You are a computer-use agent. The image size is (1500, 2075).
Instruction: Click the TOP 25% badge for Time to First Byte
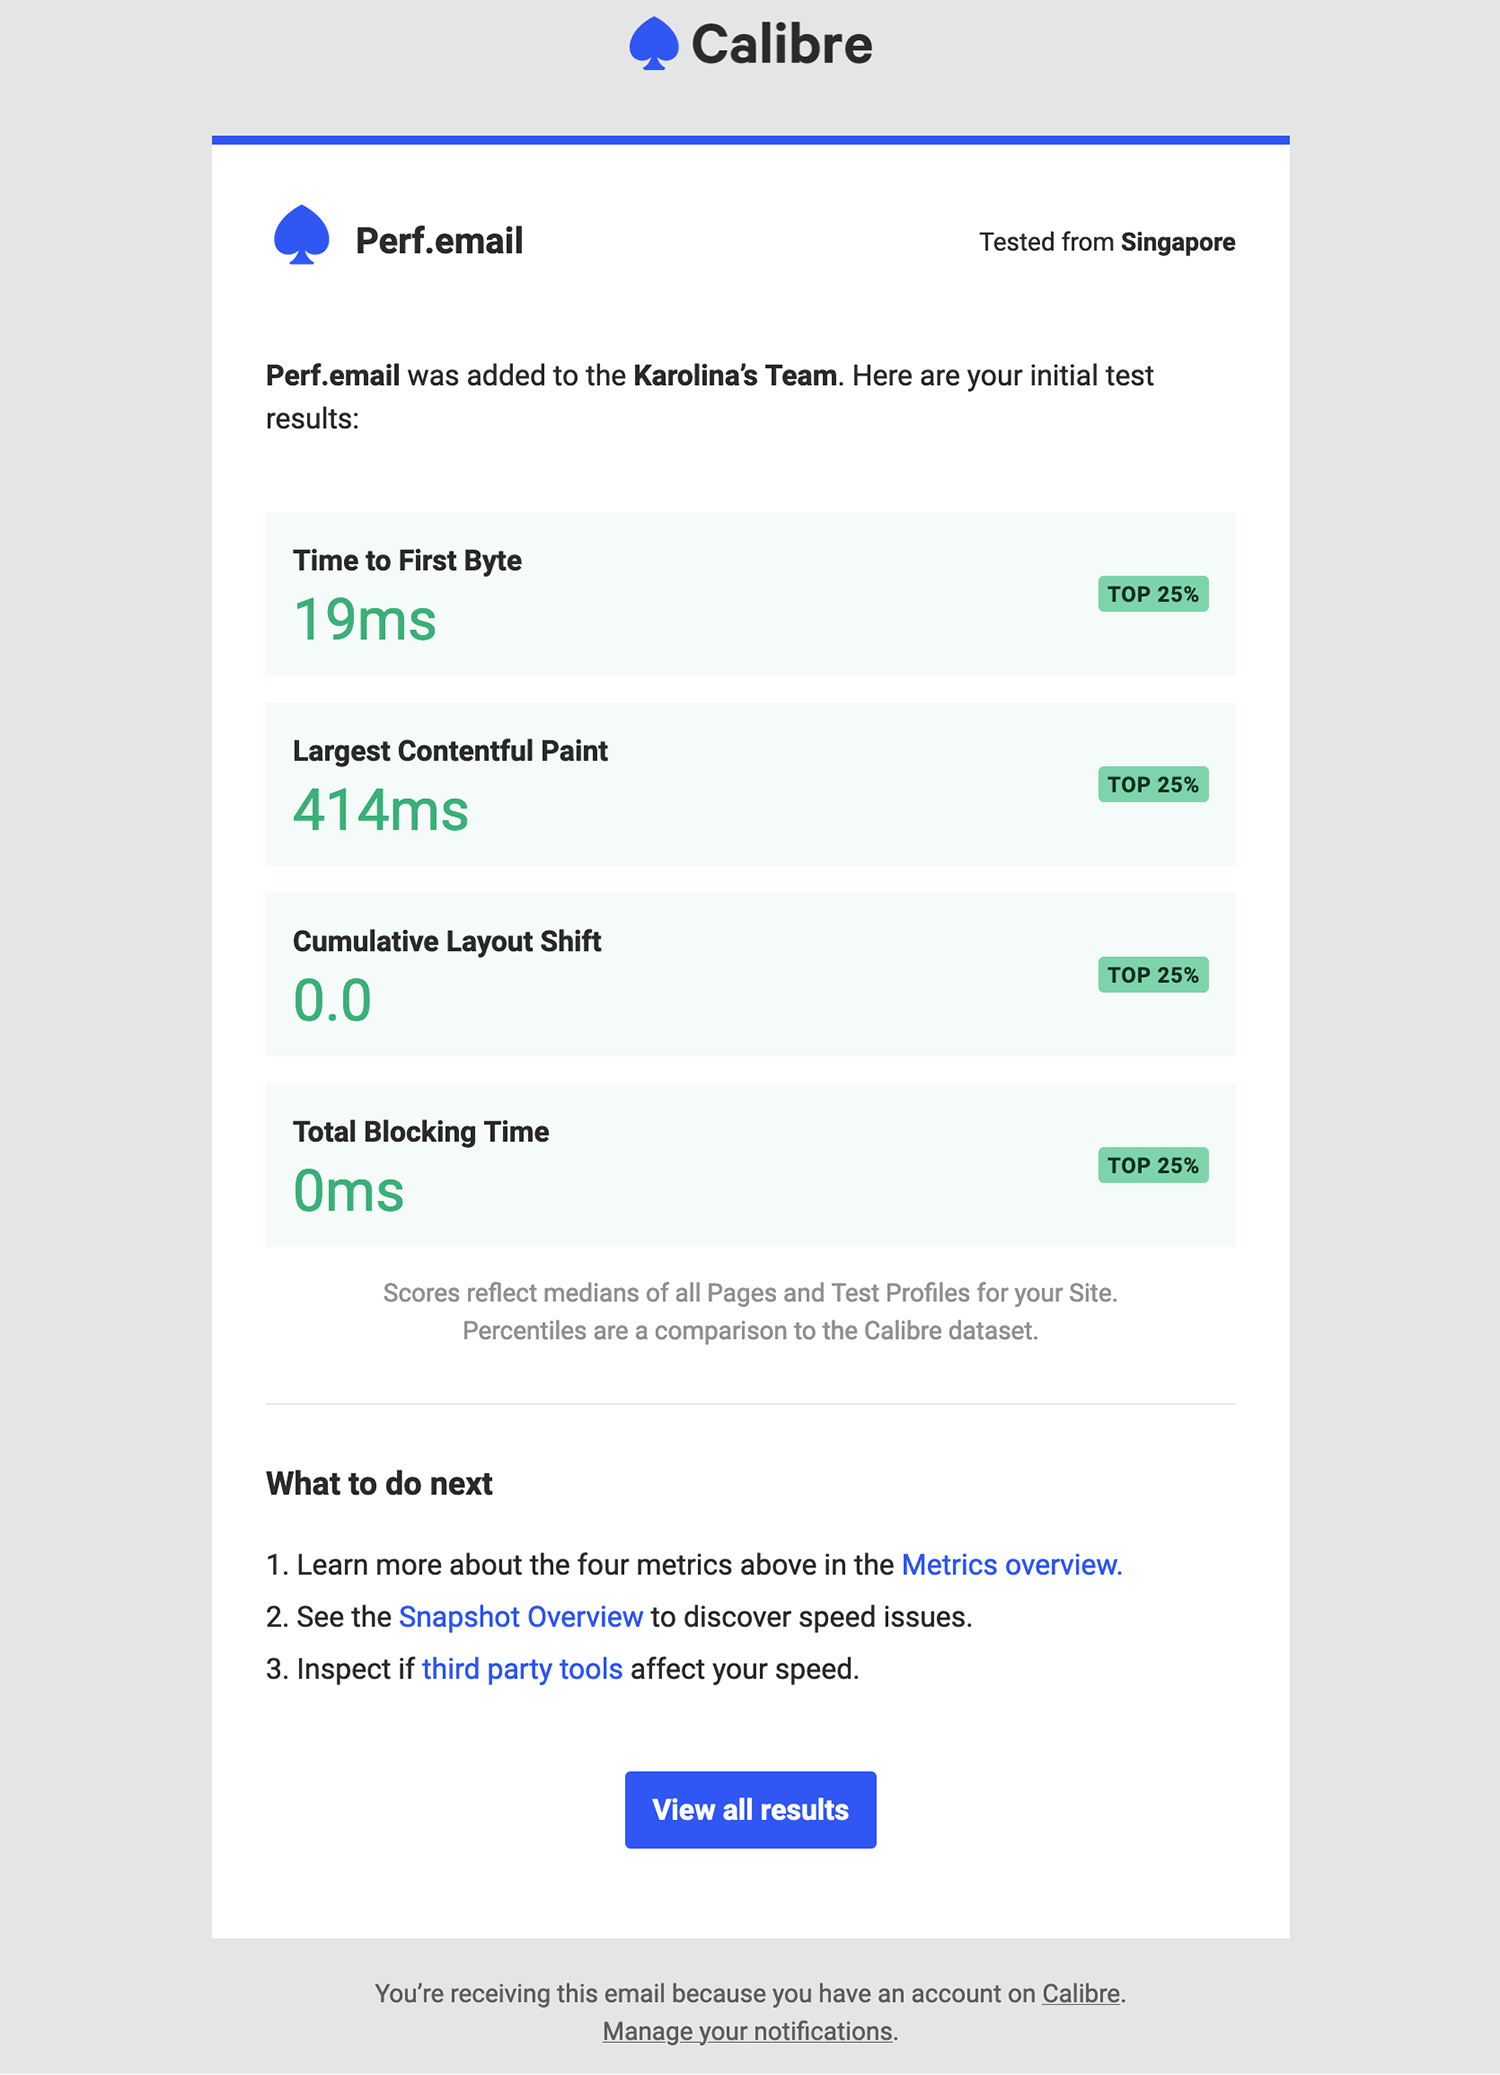click(1152, 594)
